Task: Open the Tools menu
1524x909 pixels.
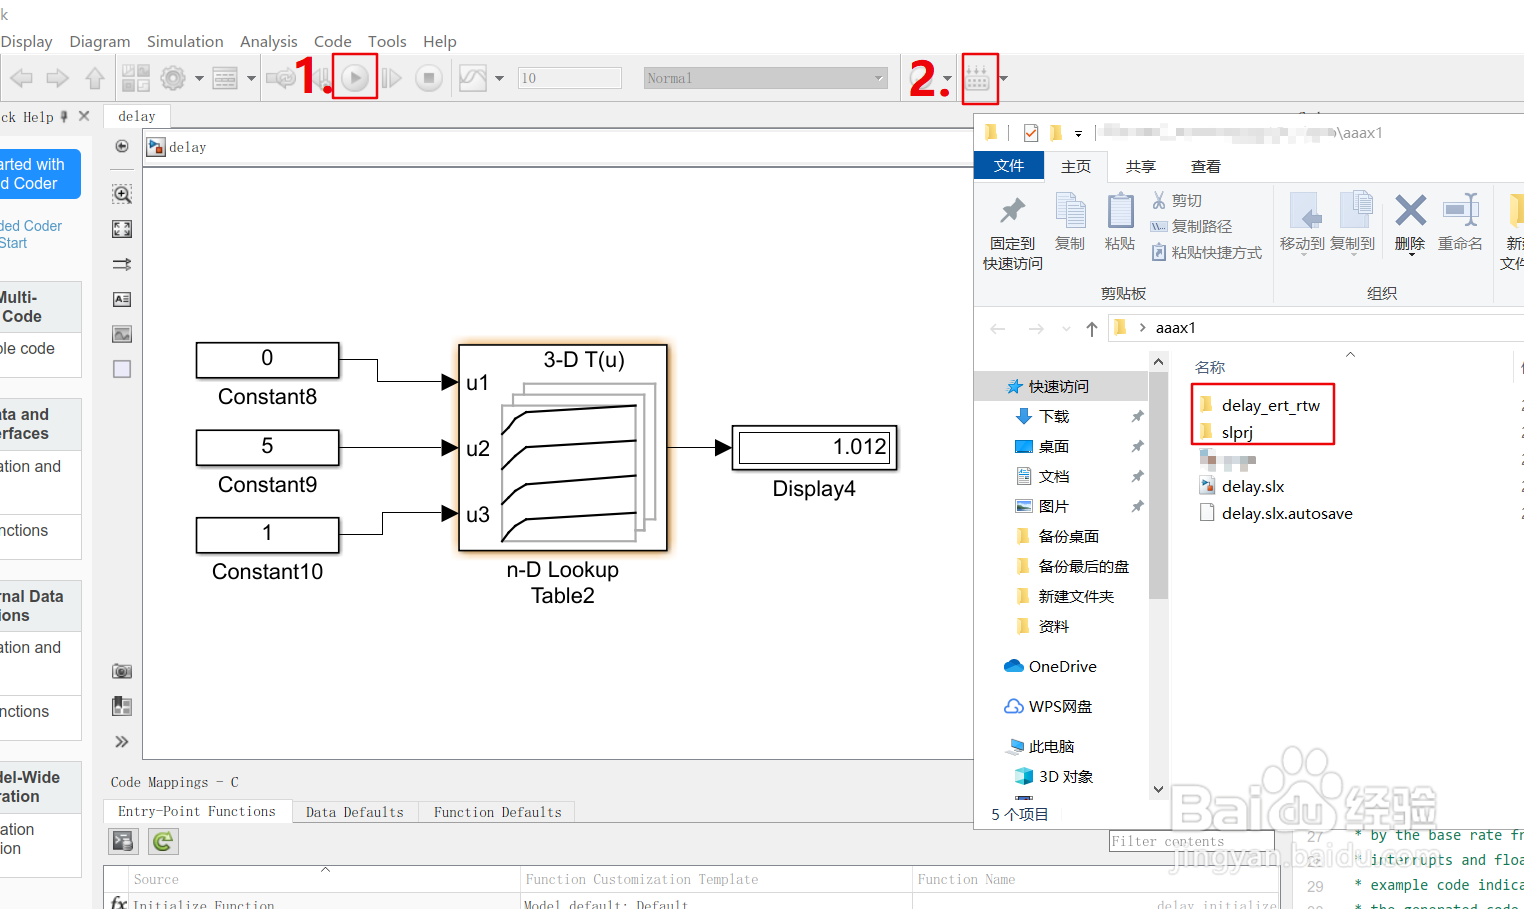Action: point(387,41)
